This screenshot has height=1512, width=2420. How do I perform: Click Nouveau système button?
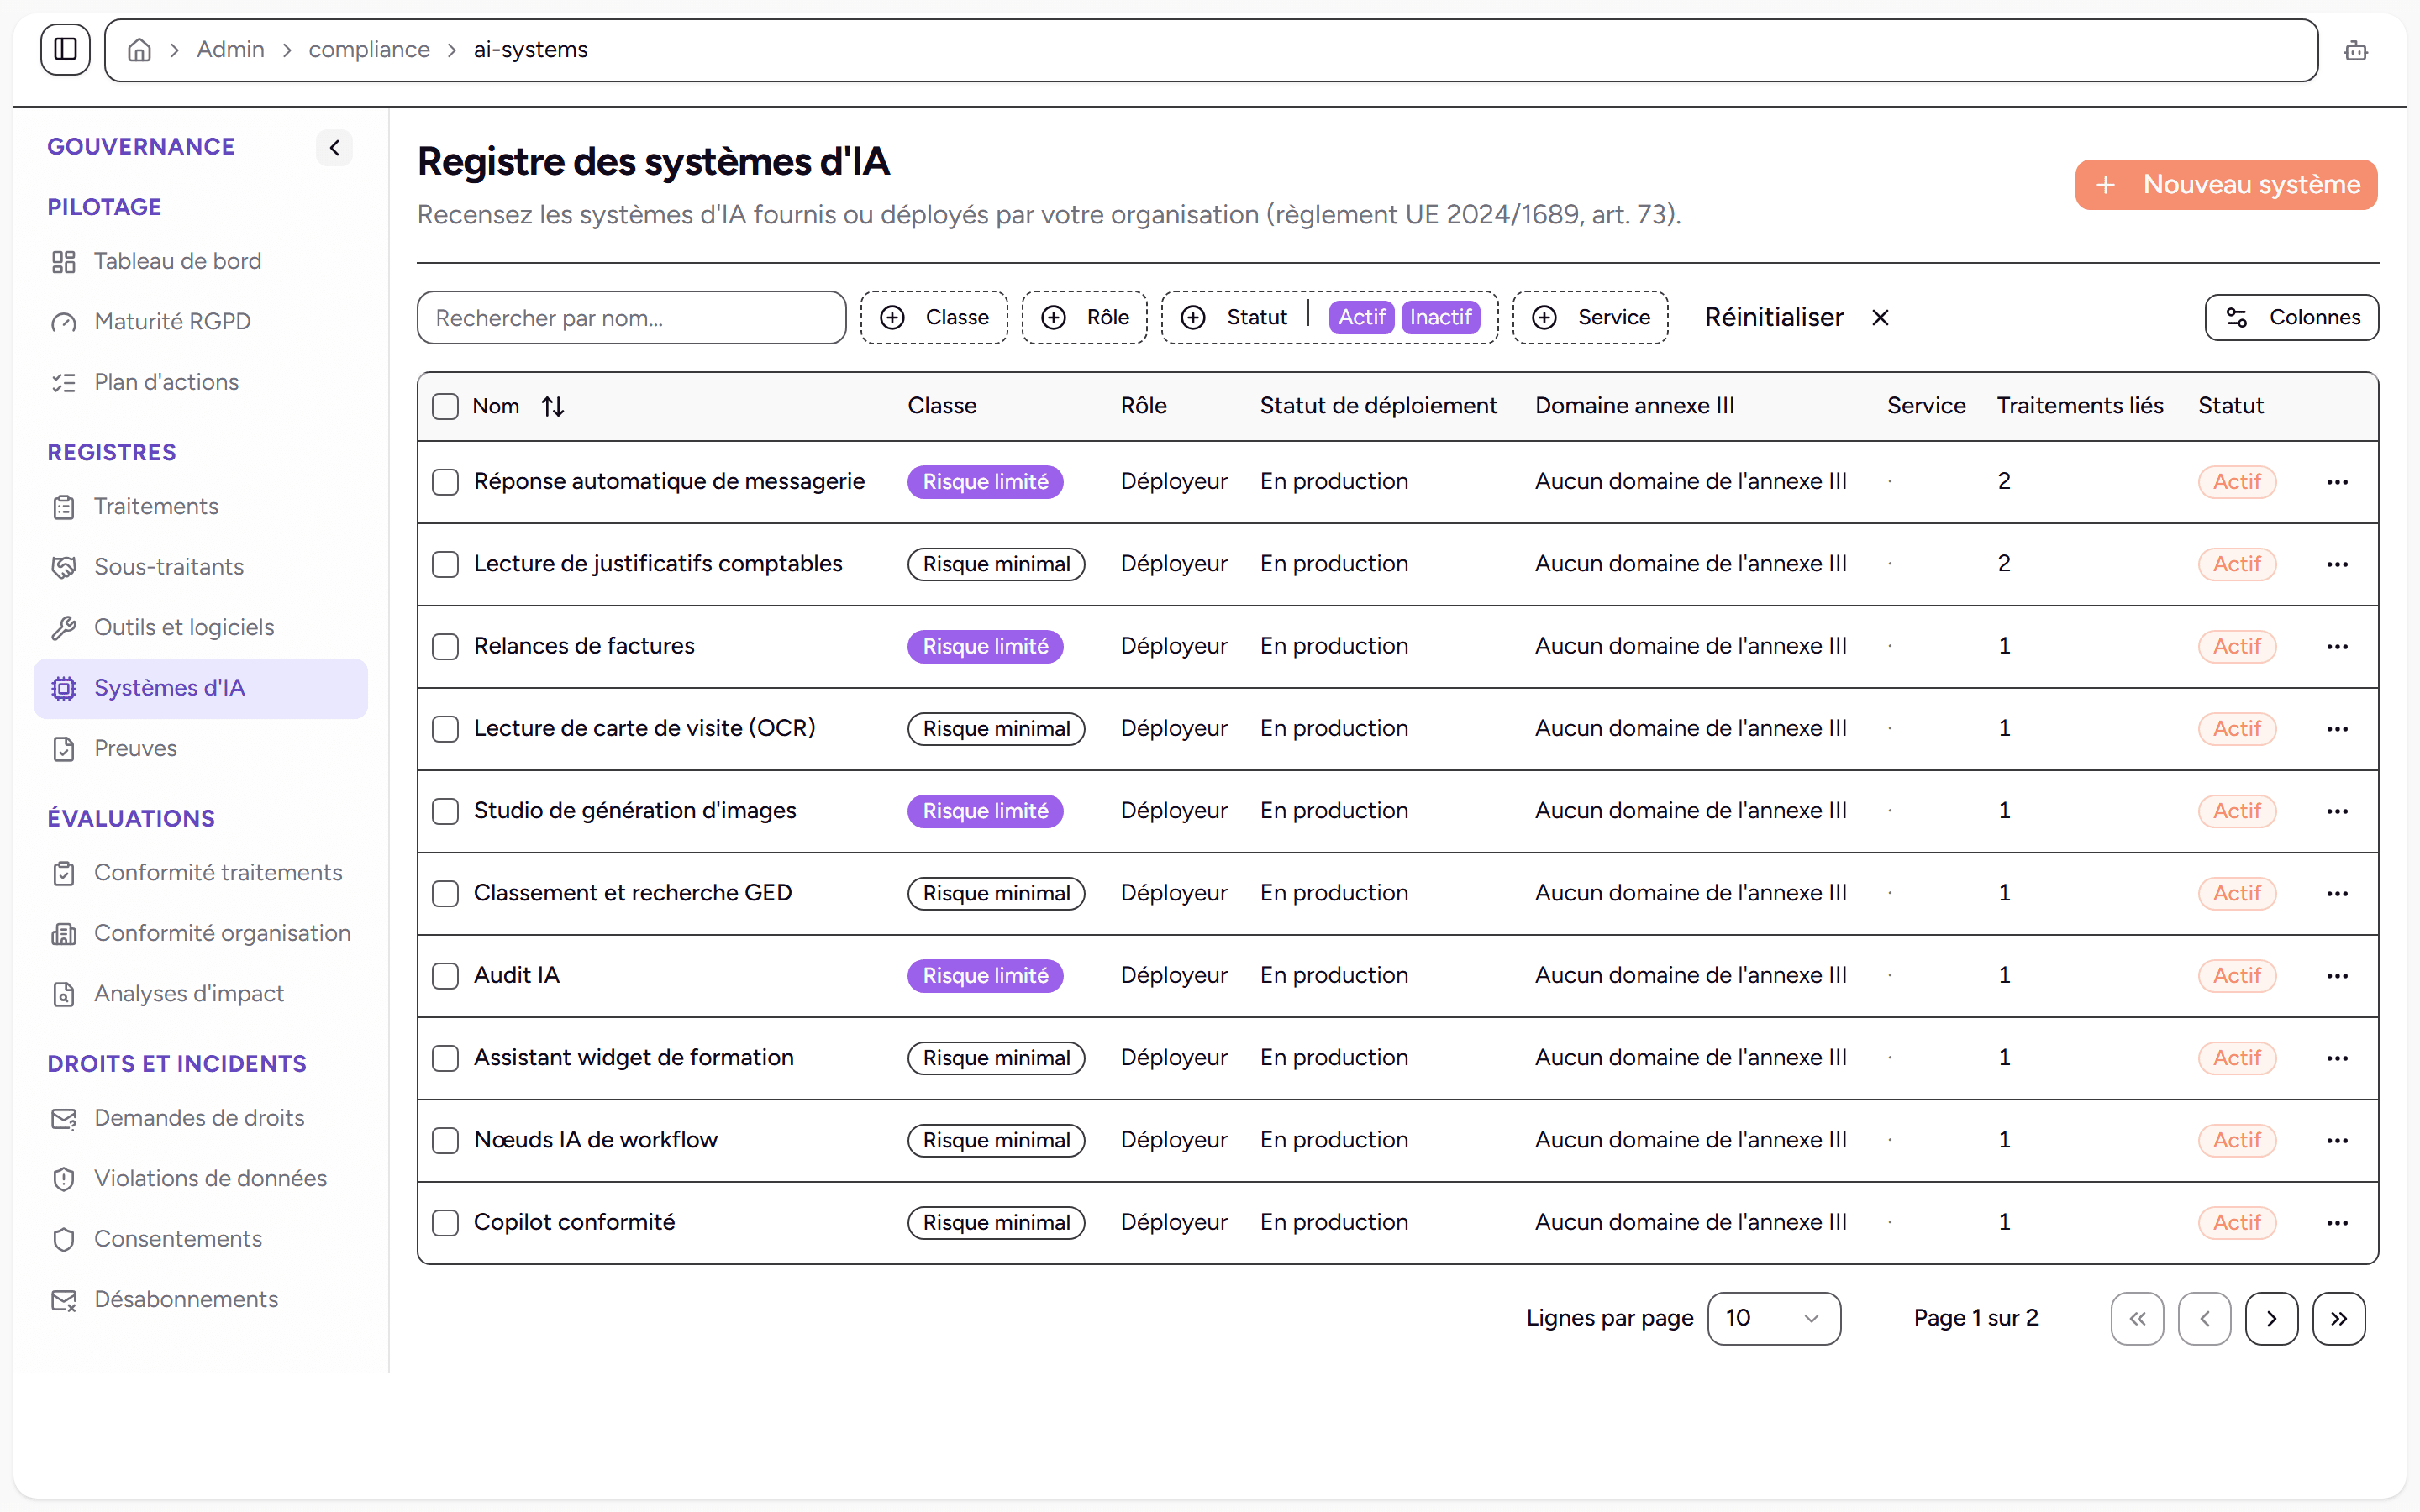pyautogui.click(x=2226, y=185)
